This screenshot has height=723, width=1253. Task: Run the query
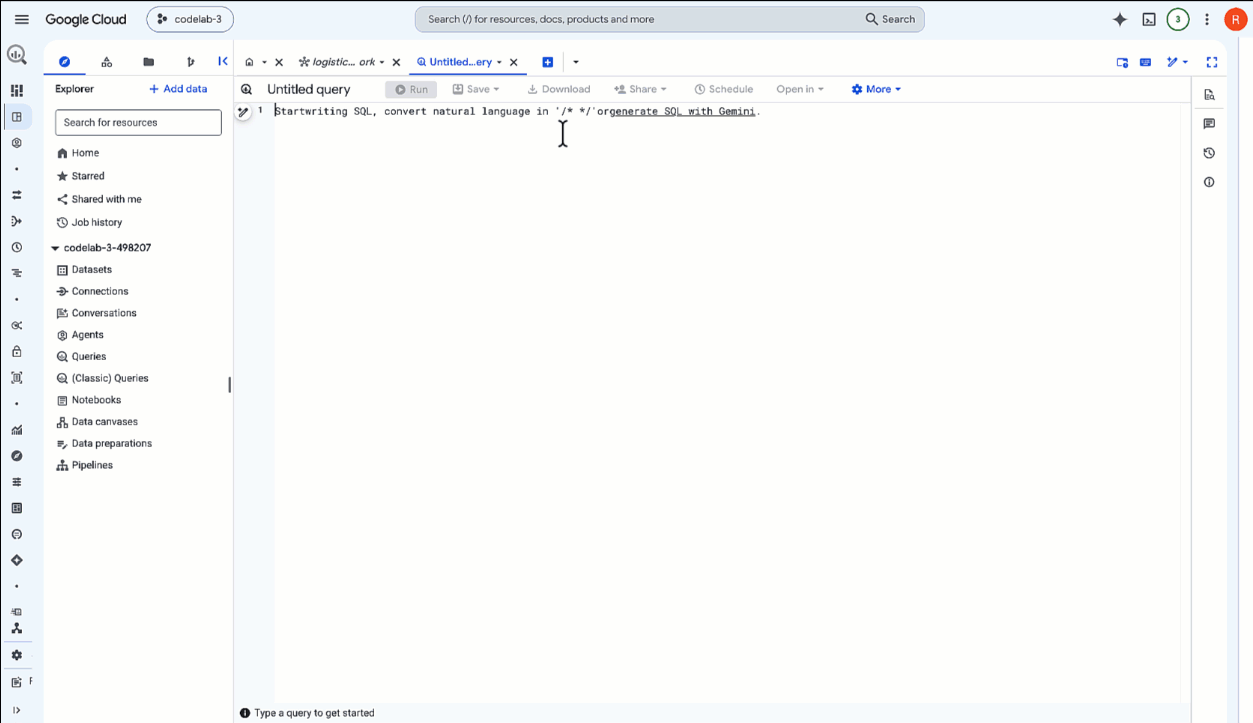point(411,89)
